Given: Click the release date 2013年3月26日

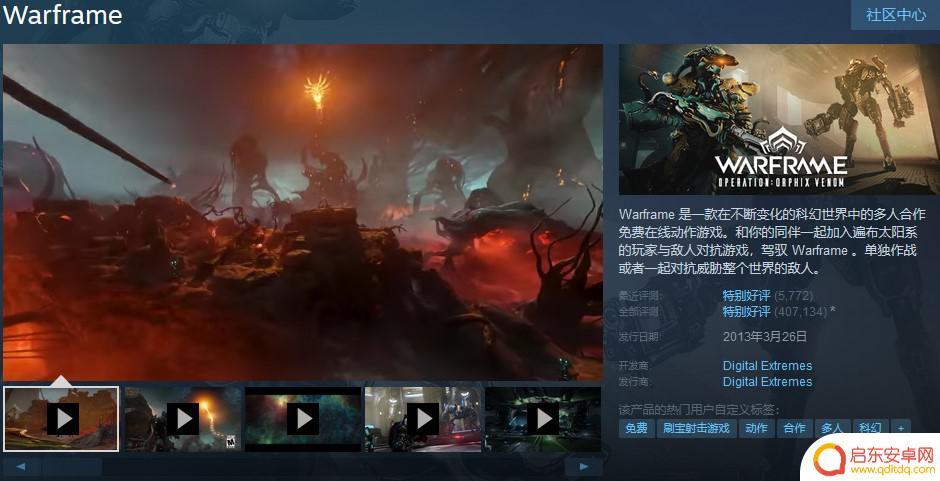Looking at the screenshot, I should [764, 336].
